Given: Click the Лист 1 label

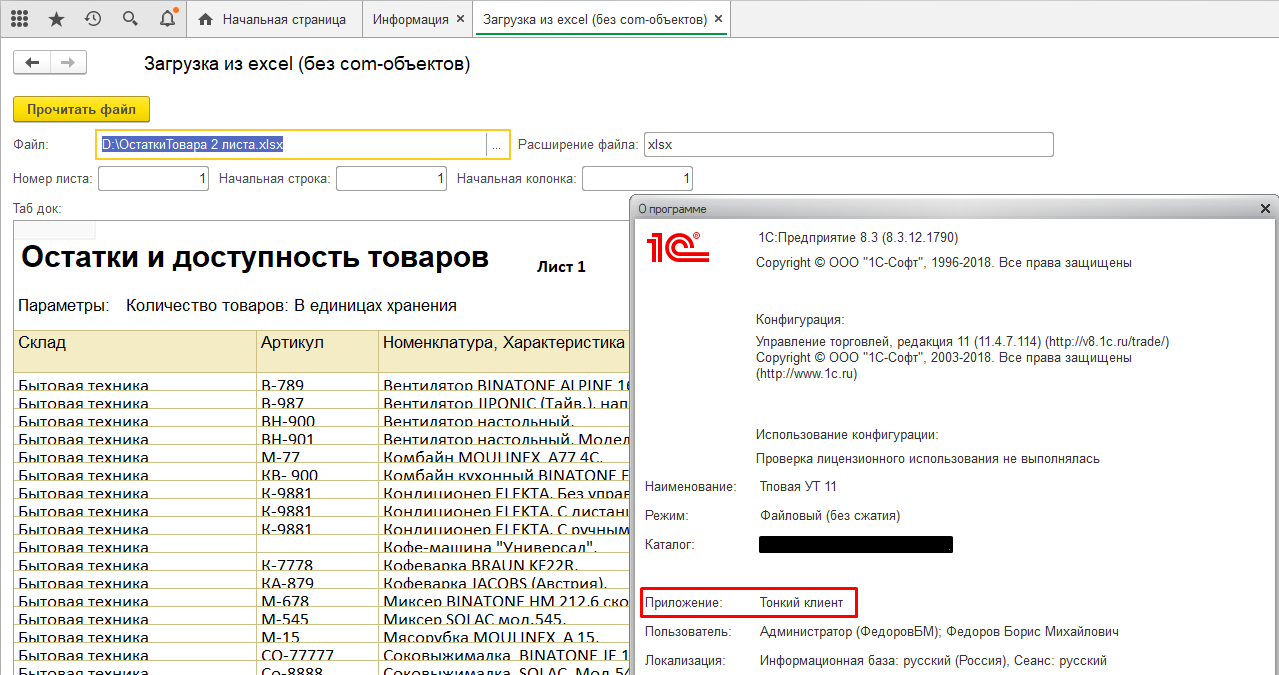Looking at the screenshot, I should click(561, 267).
